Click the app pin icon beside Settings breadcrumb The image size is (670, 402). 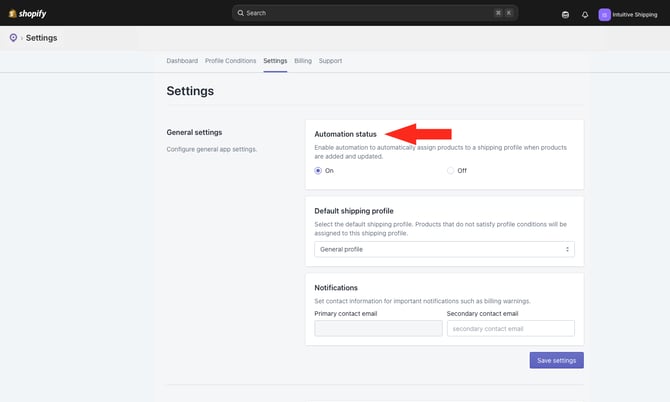tap(13, 38)
